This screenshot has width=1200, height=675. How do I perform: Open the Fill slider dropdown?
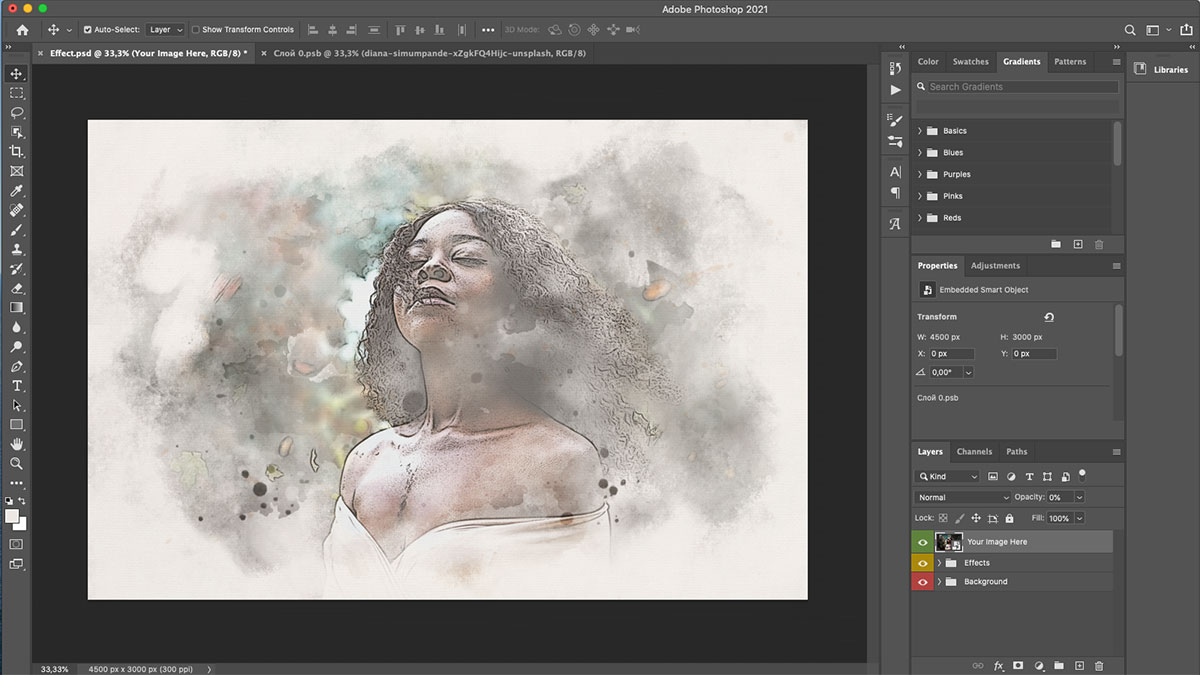pos(1079,518)
